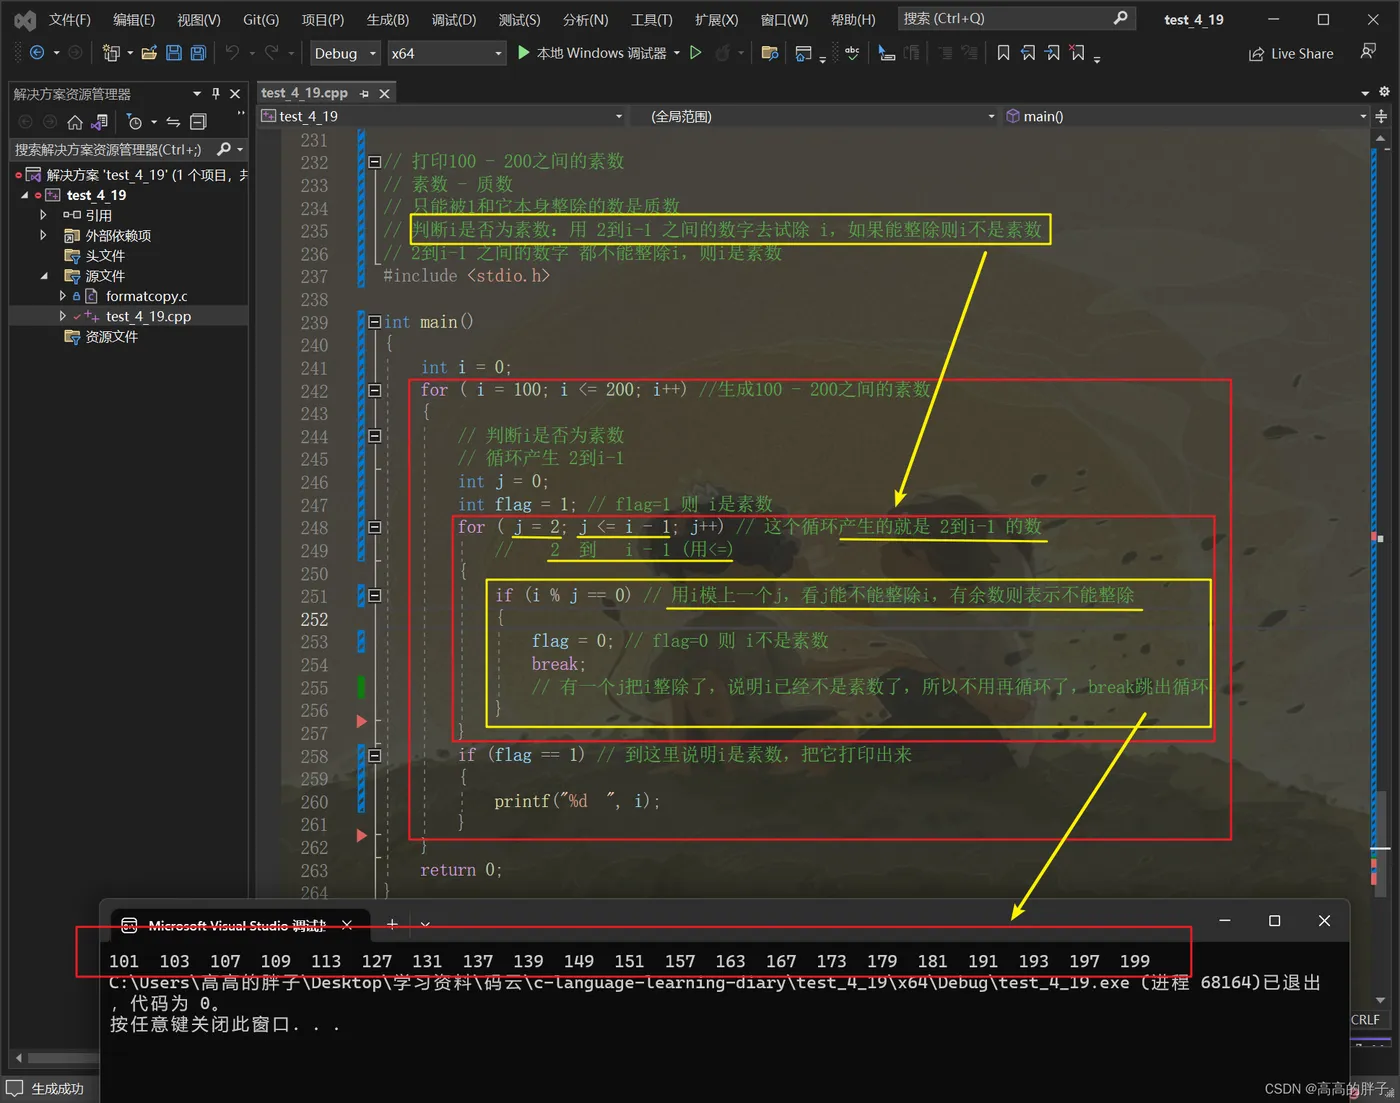The width and height of the screenshot is (1400, 1103).
Task: Click the save all icon
Action: [x=198, y=53]
